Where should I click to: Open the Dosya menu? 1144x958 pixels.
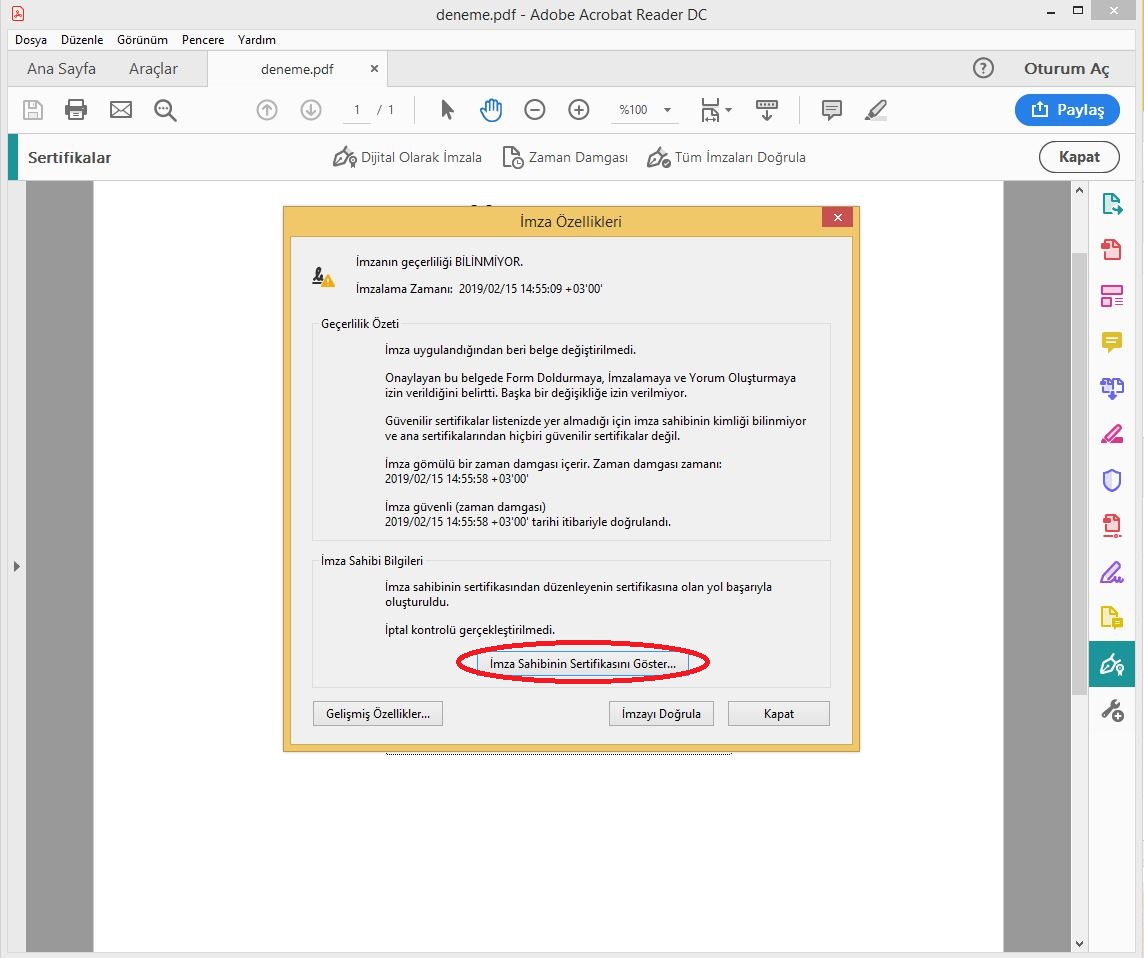click(x=31, y=40)
